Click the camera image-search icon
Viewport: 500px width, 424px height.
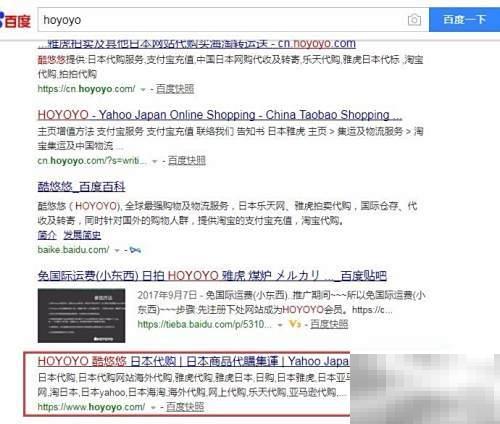(414, 20)
